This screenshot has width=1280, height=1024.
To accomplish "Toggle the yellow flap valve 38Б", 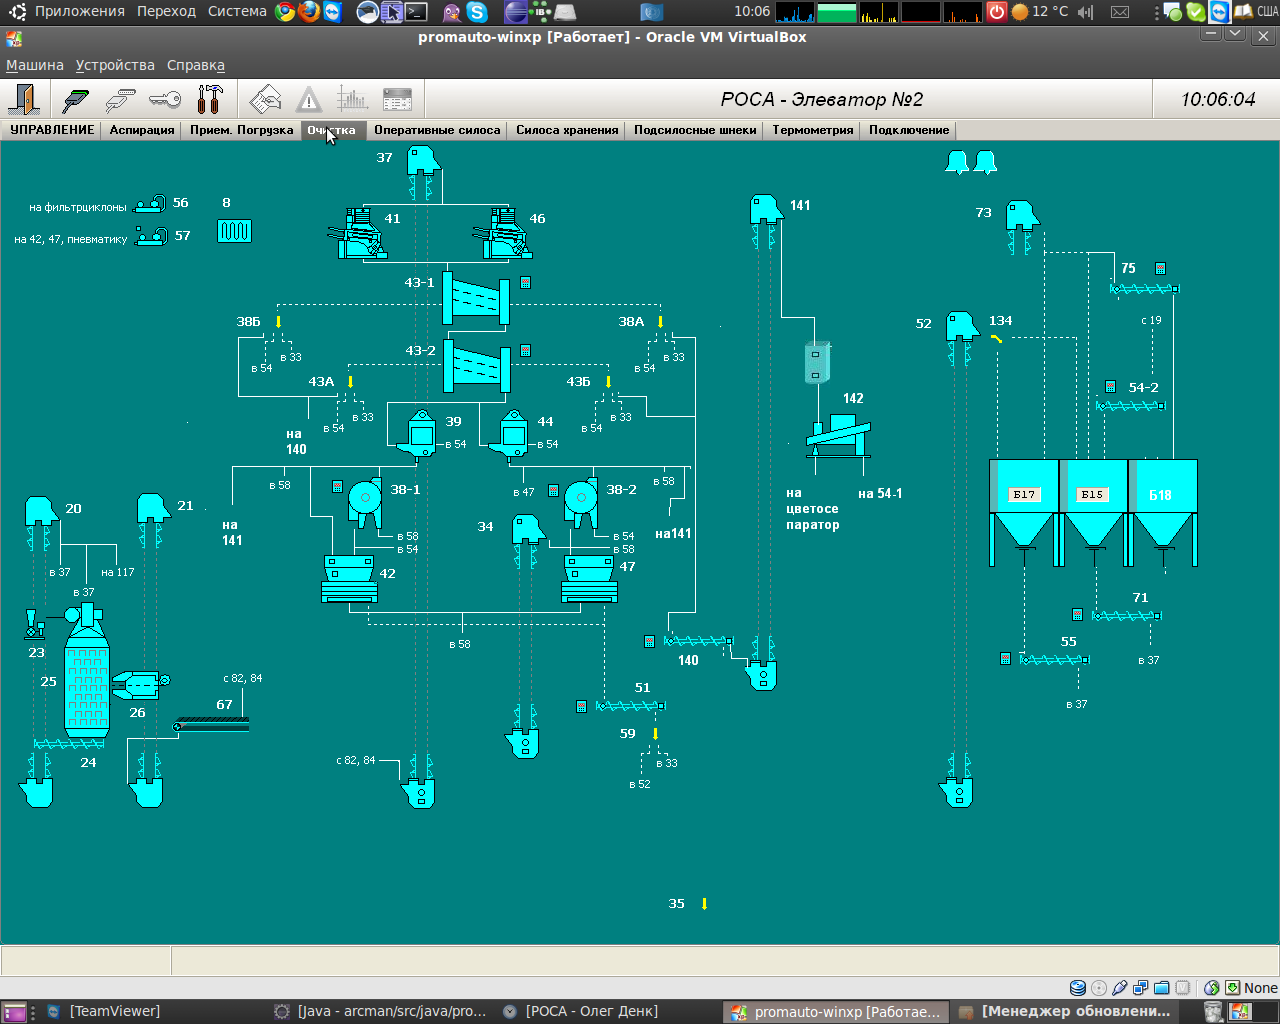I will click(279, 322).
